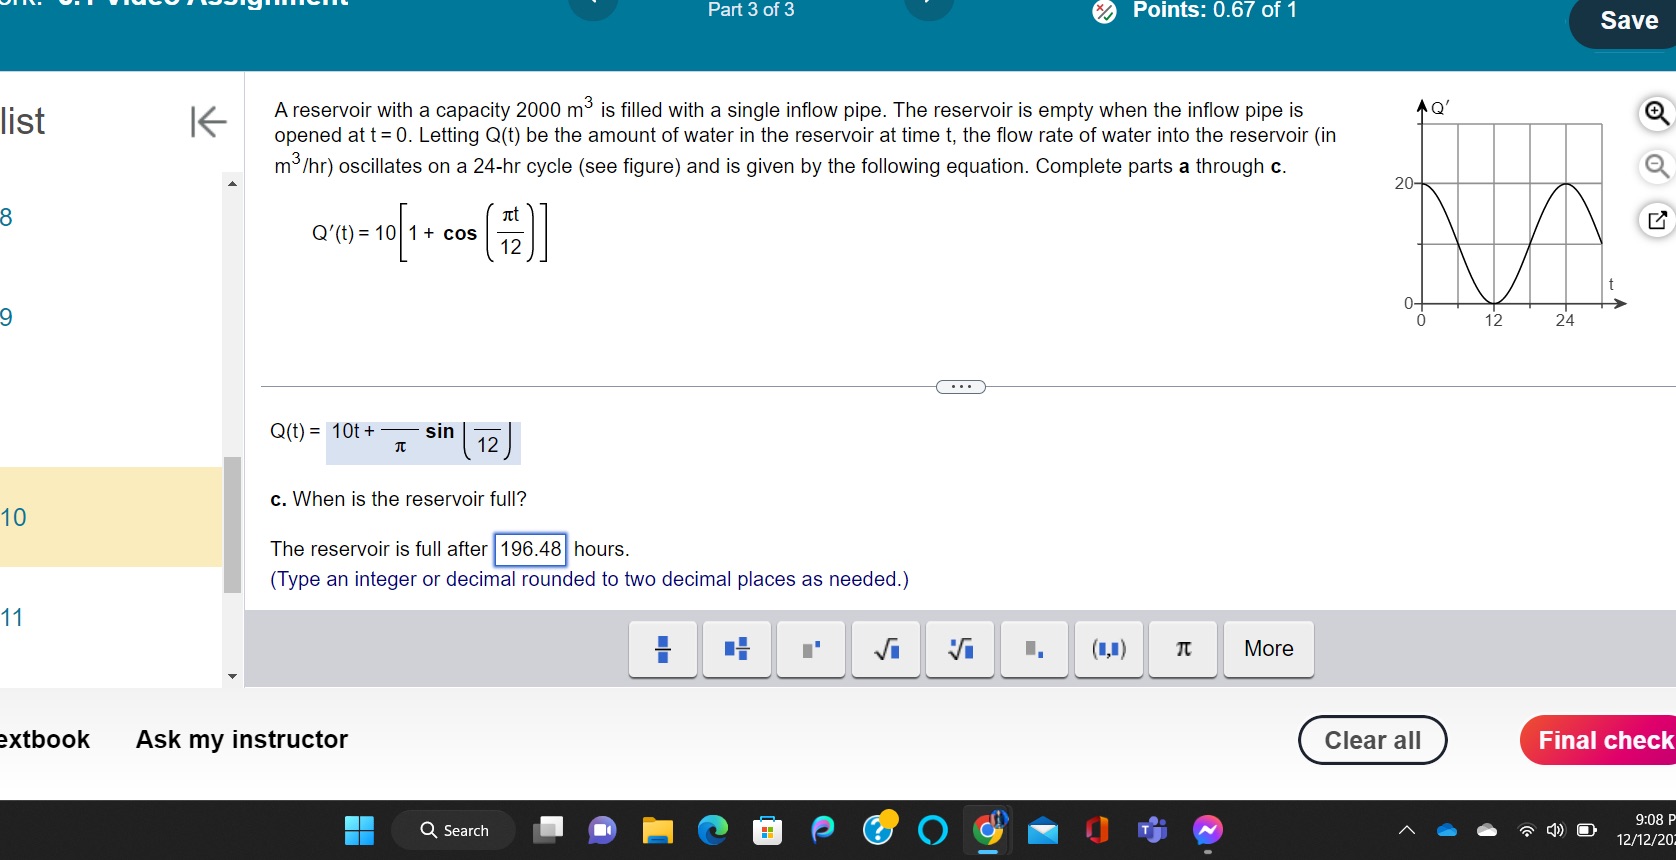The image size is (1676, 860).
Task: Open the clock and date flyout
Action: point(1644,830)
